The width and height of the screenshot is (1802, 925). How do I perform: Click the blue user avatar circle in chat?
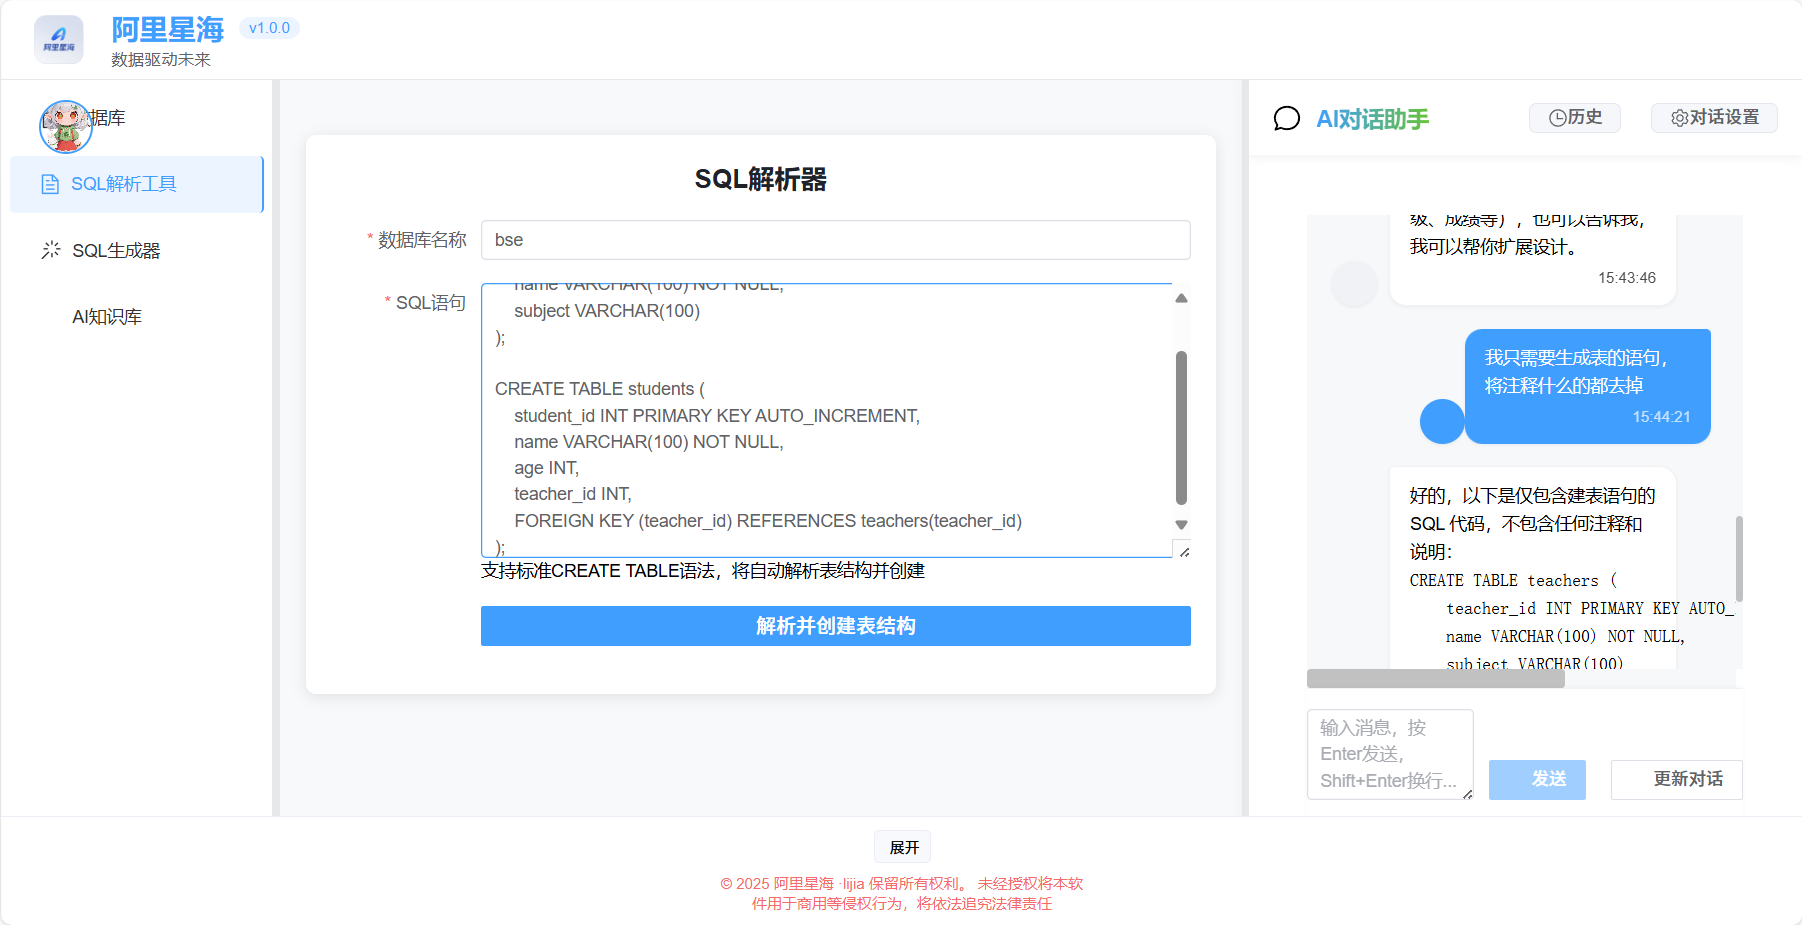click(1442, 421)
